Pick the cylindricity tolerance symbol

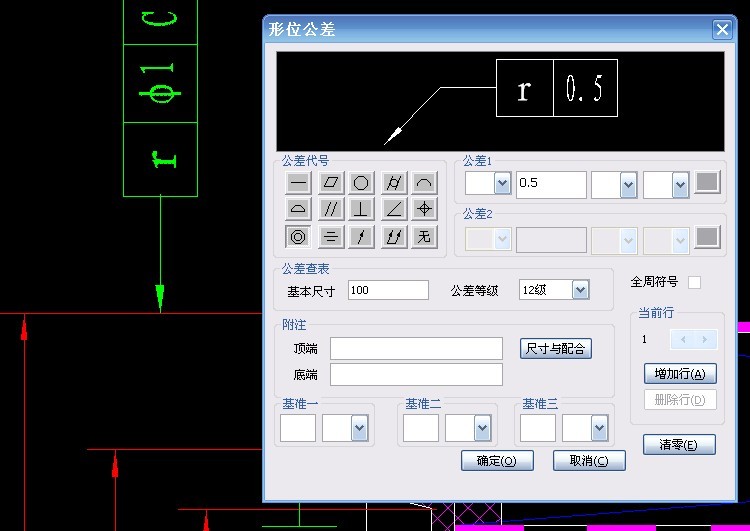coord(393,183)
